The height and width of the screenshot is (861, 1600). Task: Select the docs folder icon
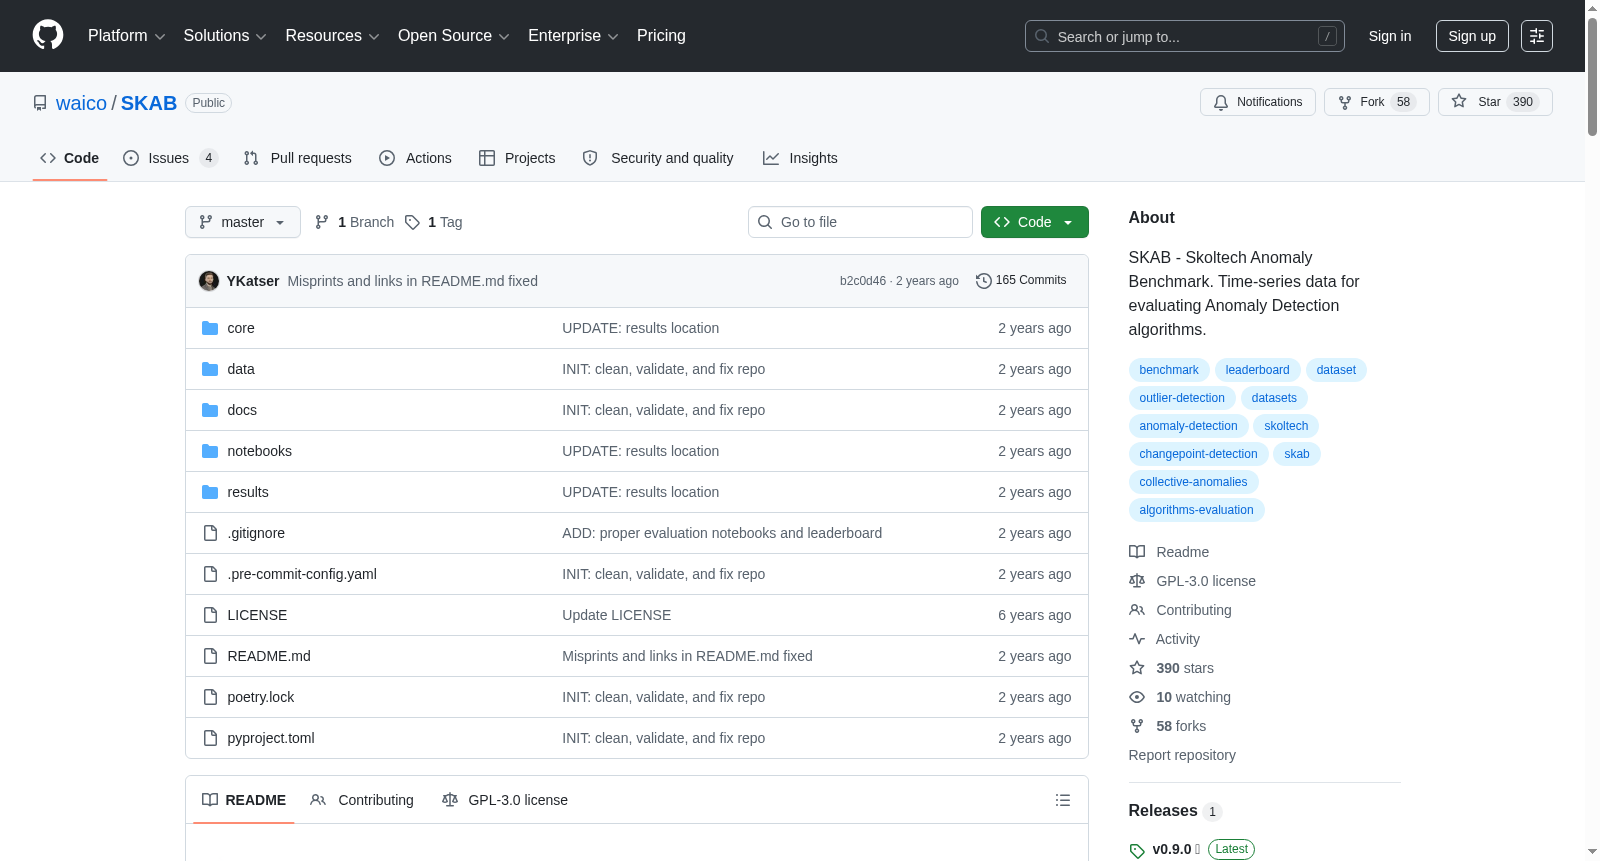click(x=210, y=410)
